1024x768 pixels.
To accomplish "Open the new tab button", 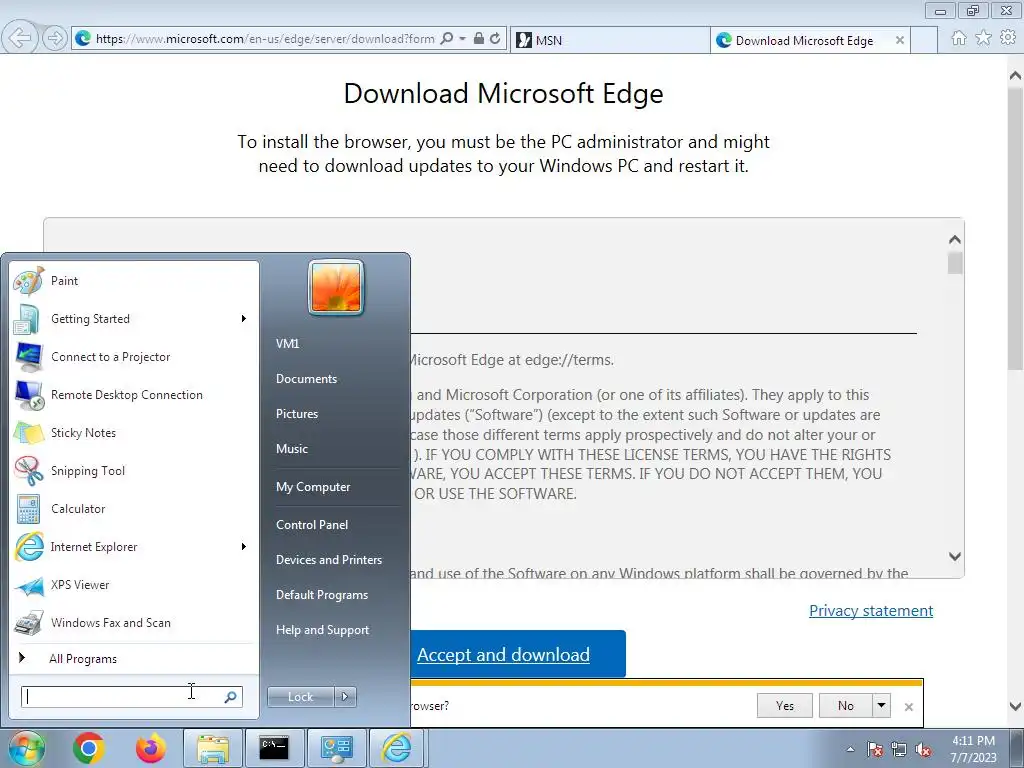I will 924,40.
